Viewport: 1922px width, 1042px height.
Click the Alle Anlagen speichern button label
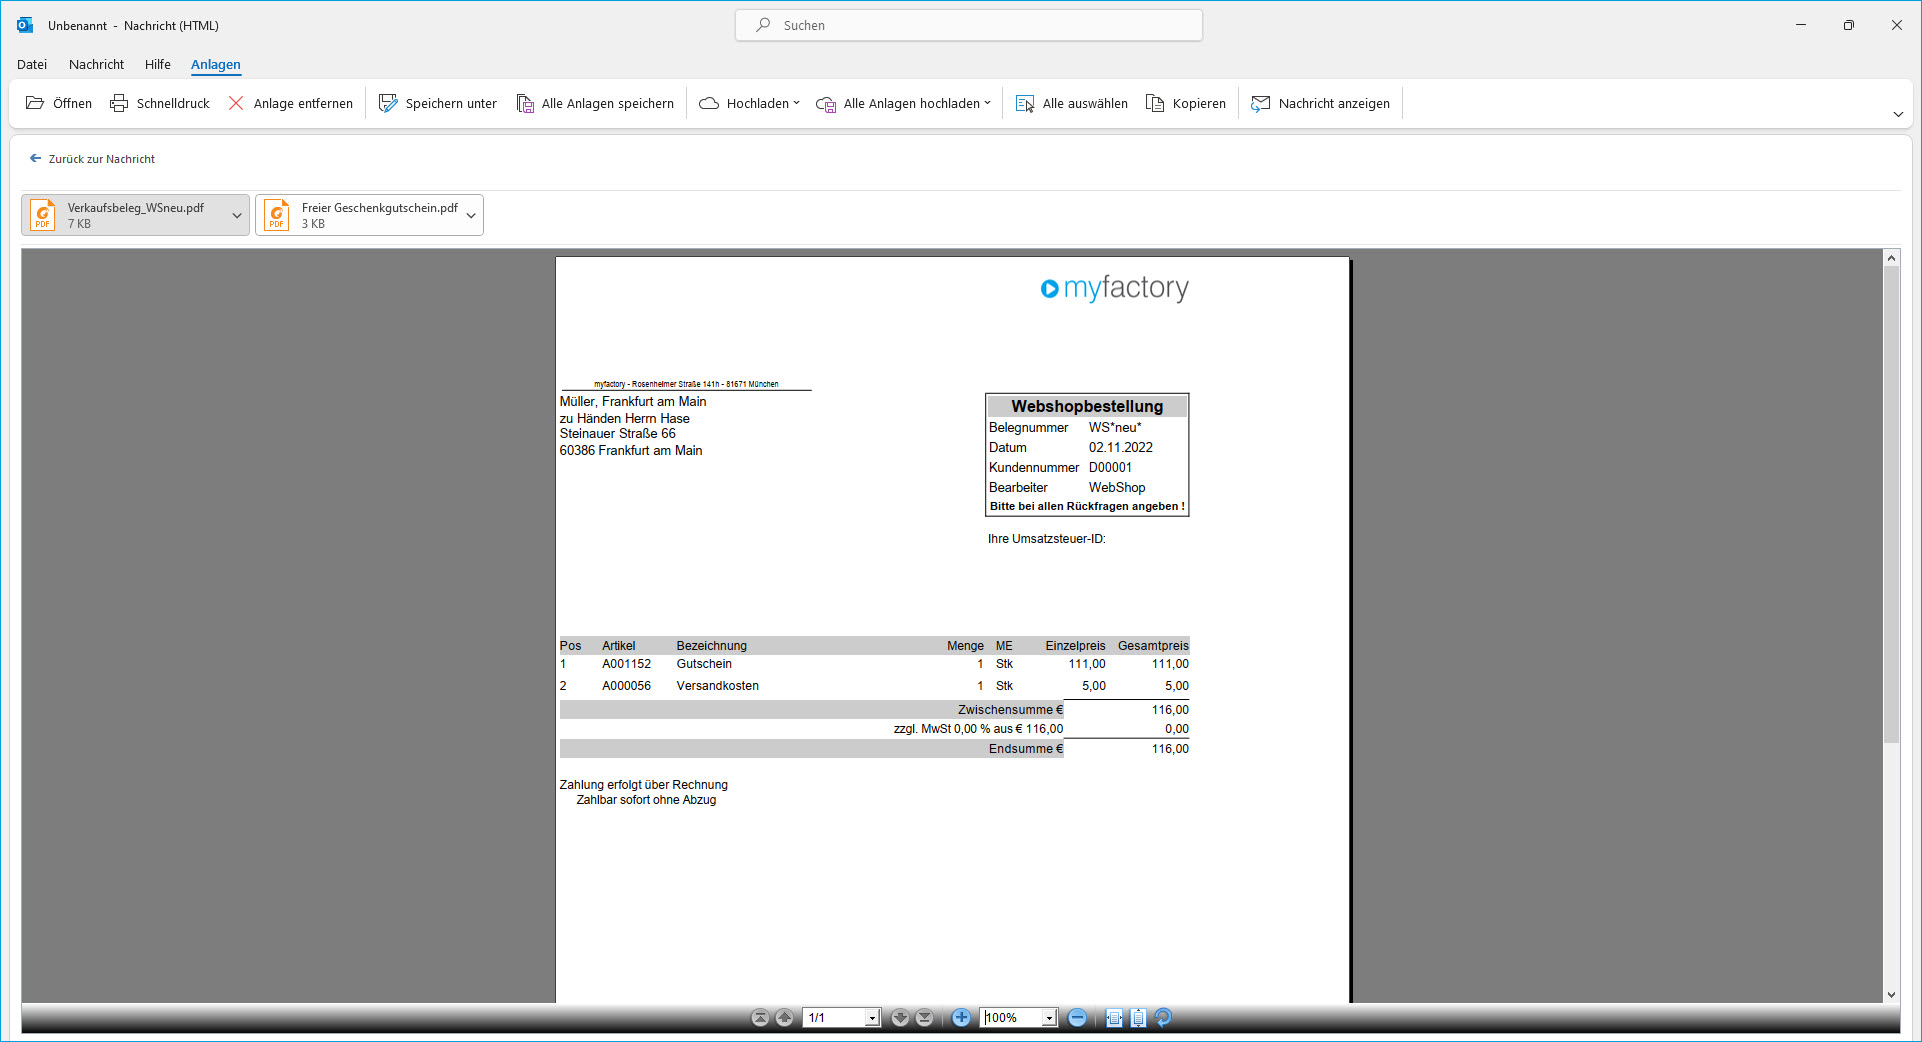coord(608,103)
